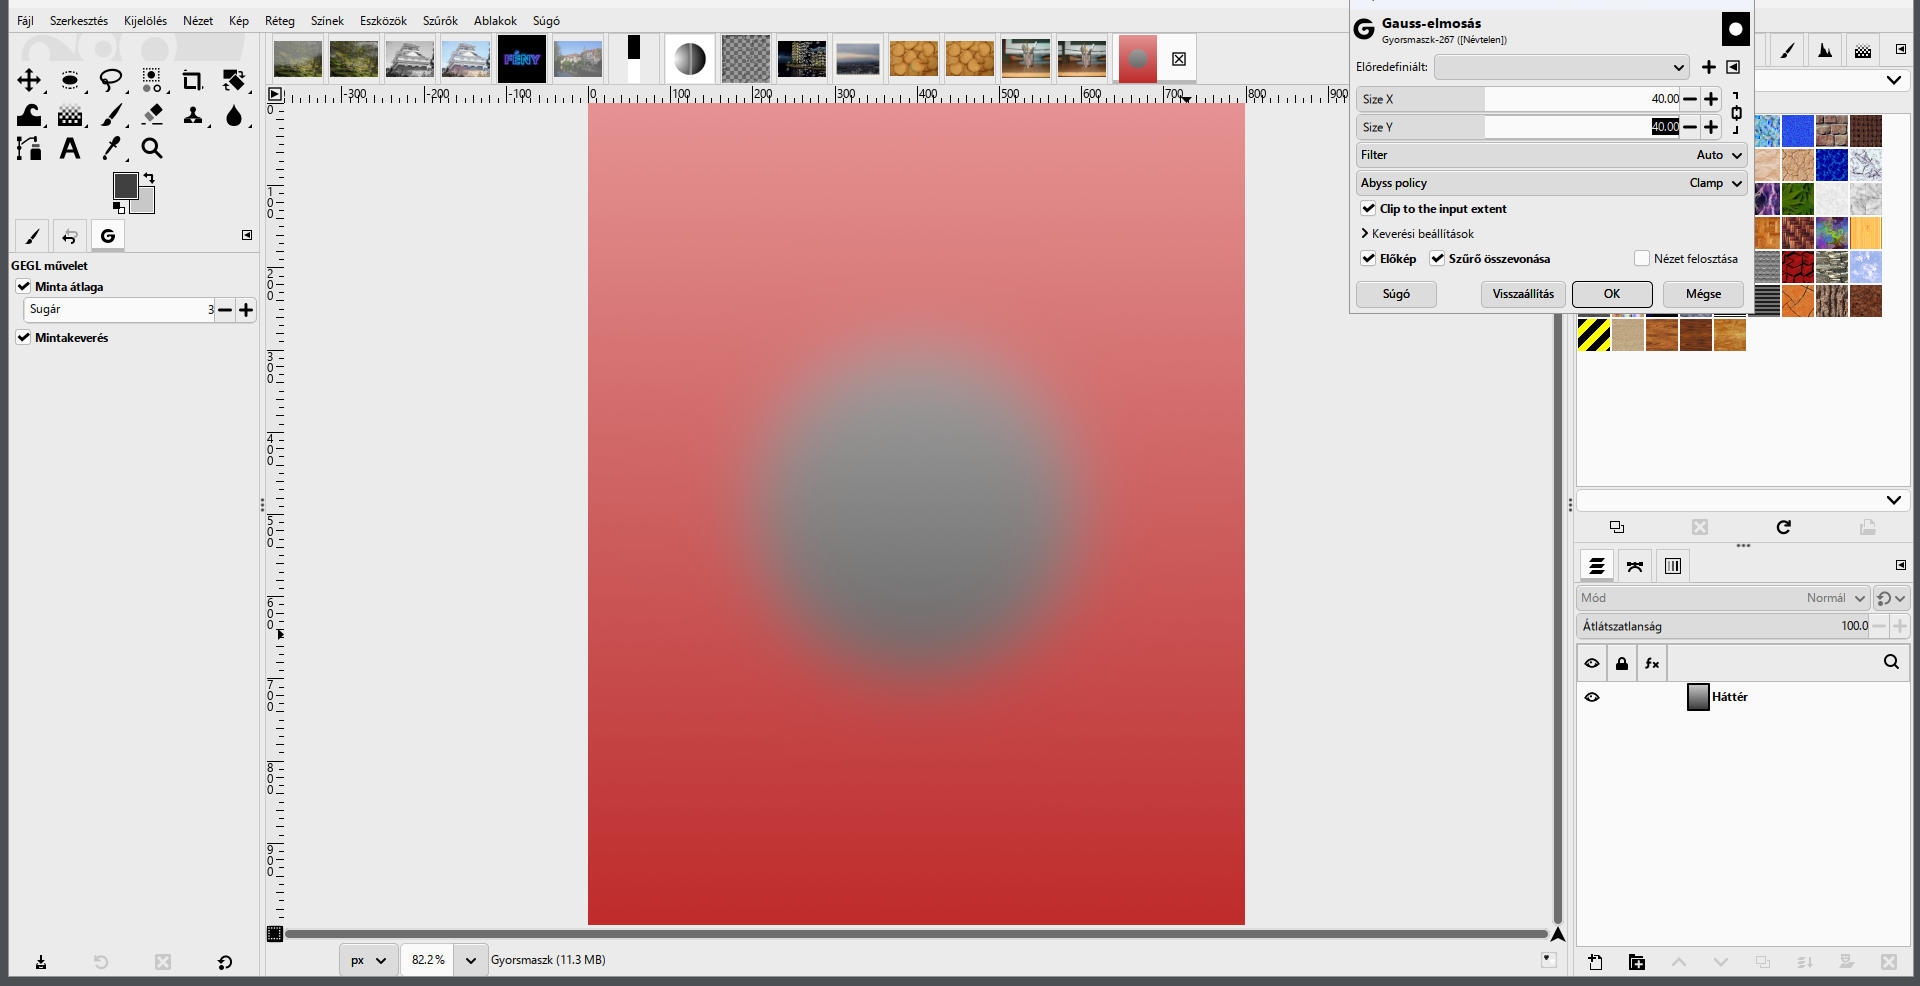Click the foreground color swatch

pyautogui.click(x=125, y=185)
